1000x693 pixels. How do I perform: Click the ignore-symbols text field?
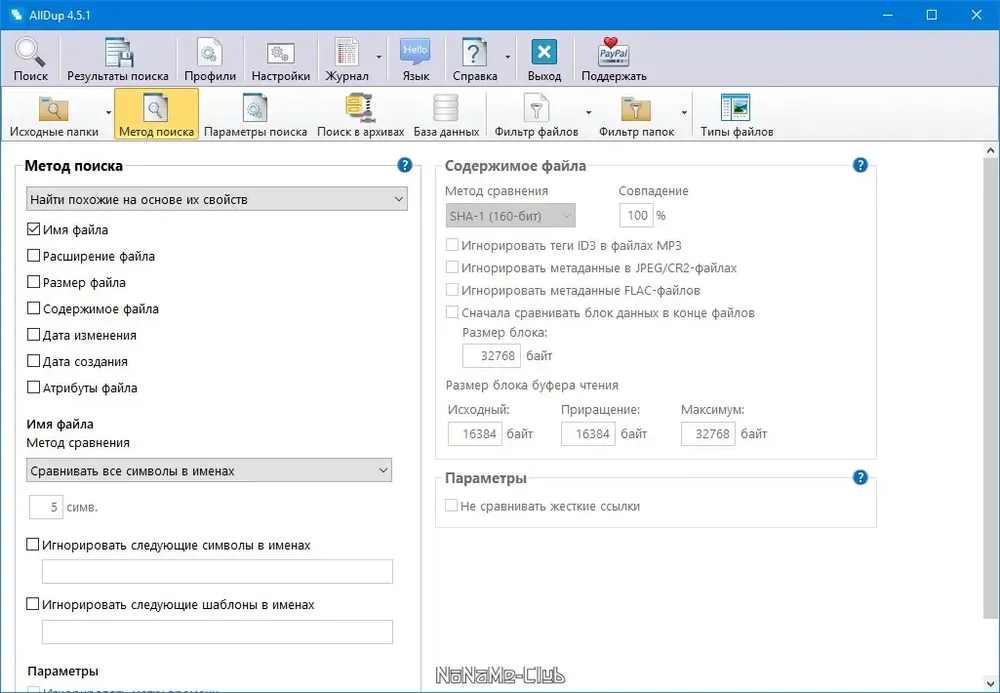coord(217,572)
